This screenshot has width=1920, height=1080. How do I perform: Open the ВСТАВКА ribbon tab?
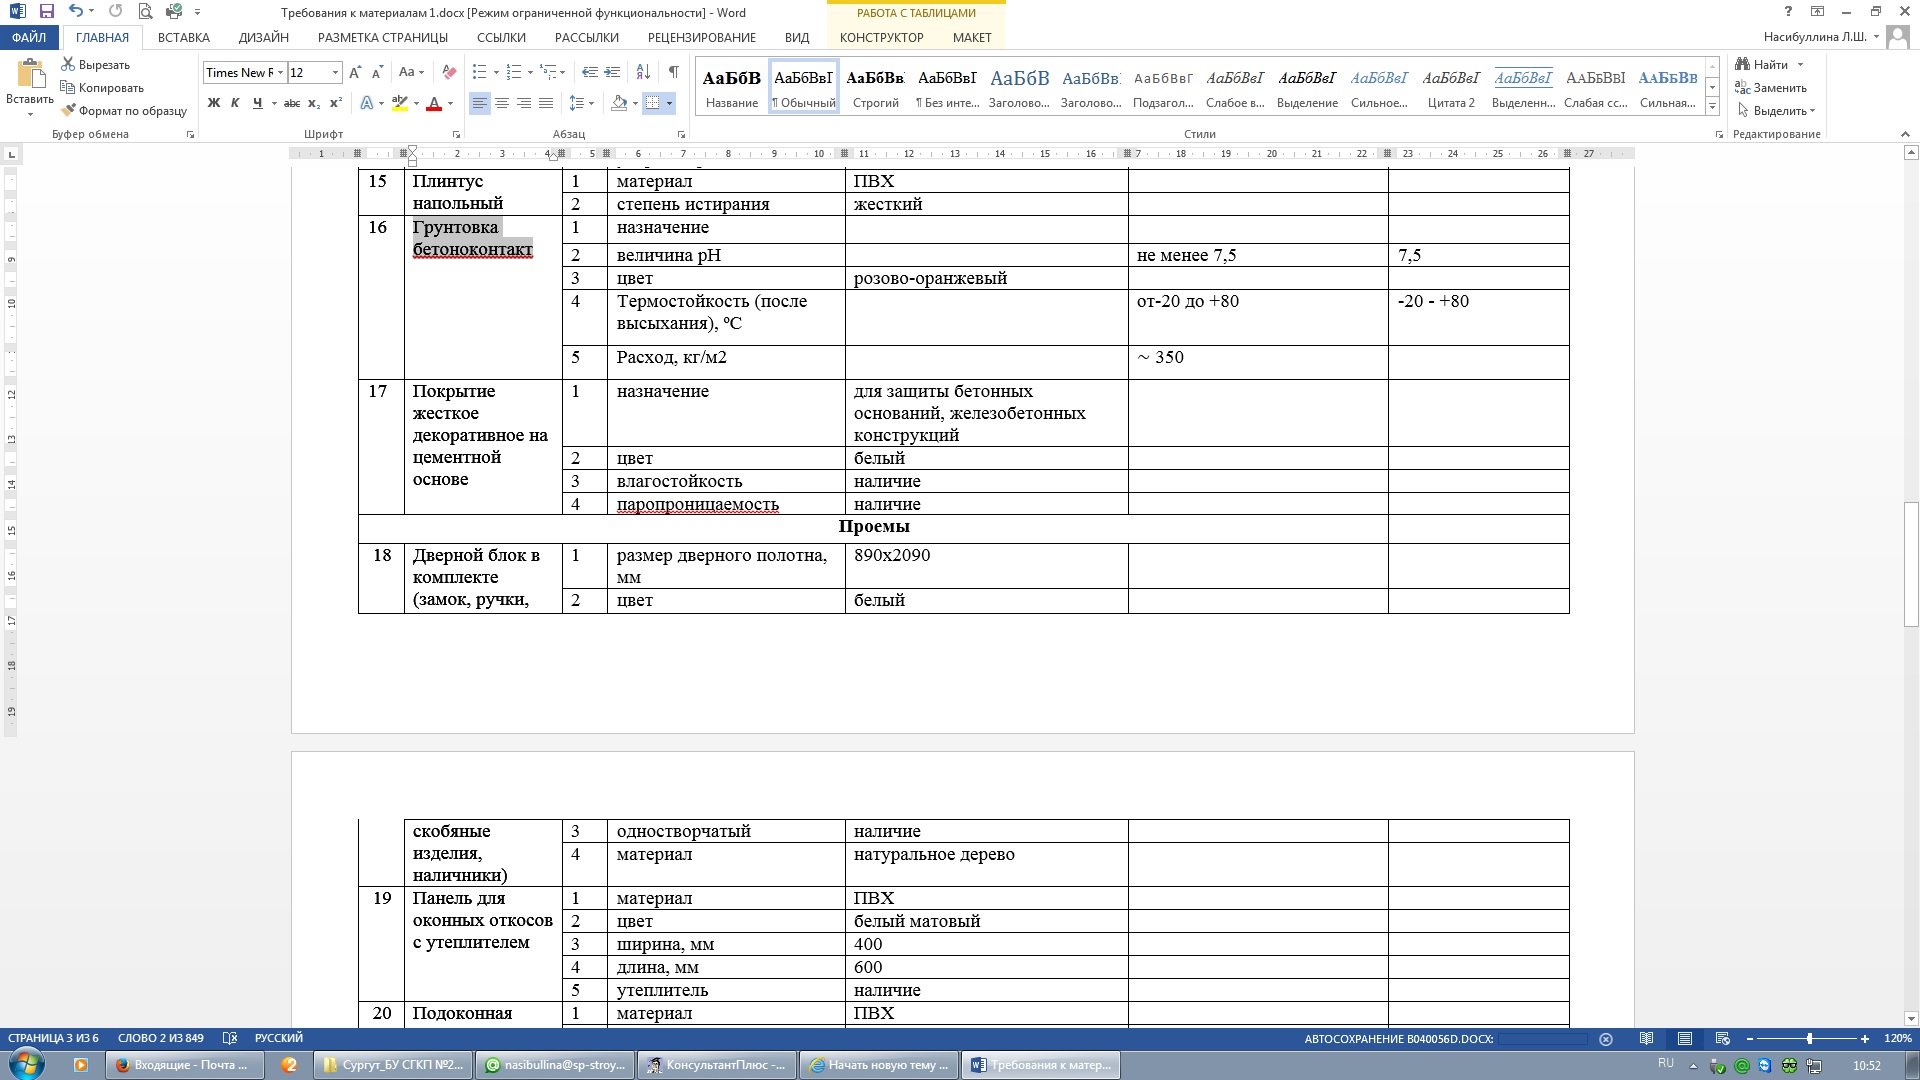(183, 37)
